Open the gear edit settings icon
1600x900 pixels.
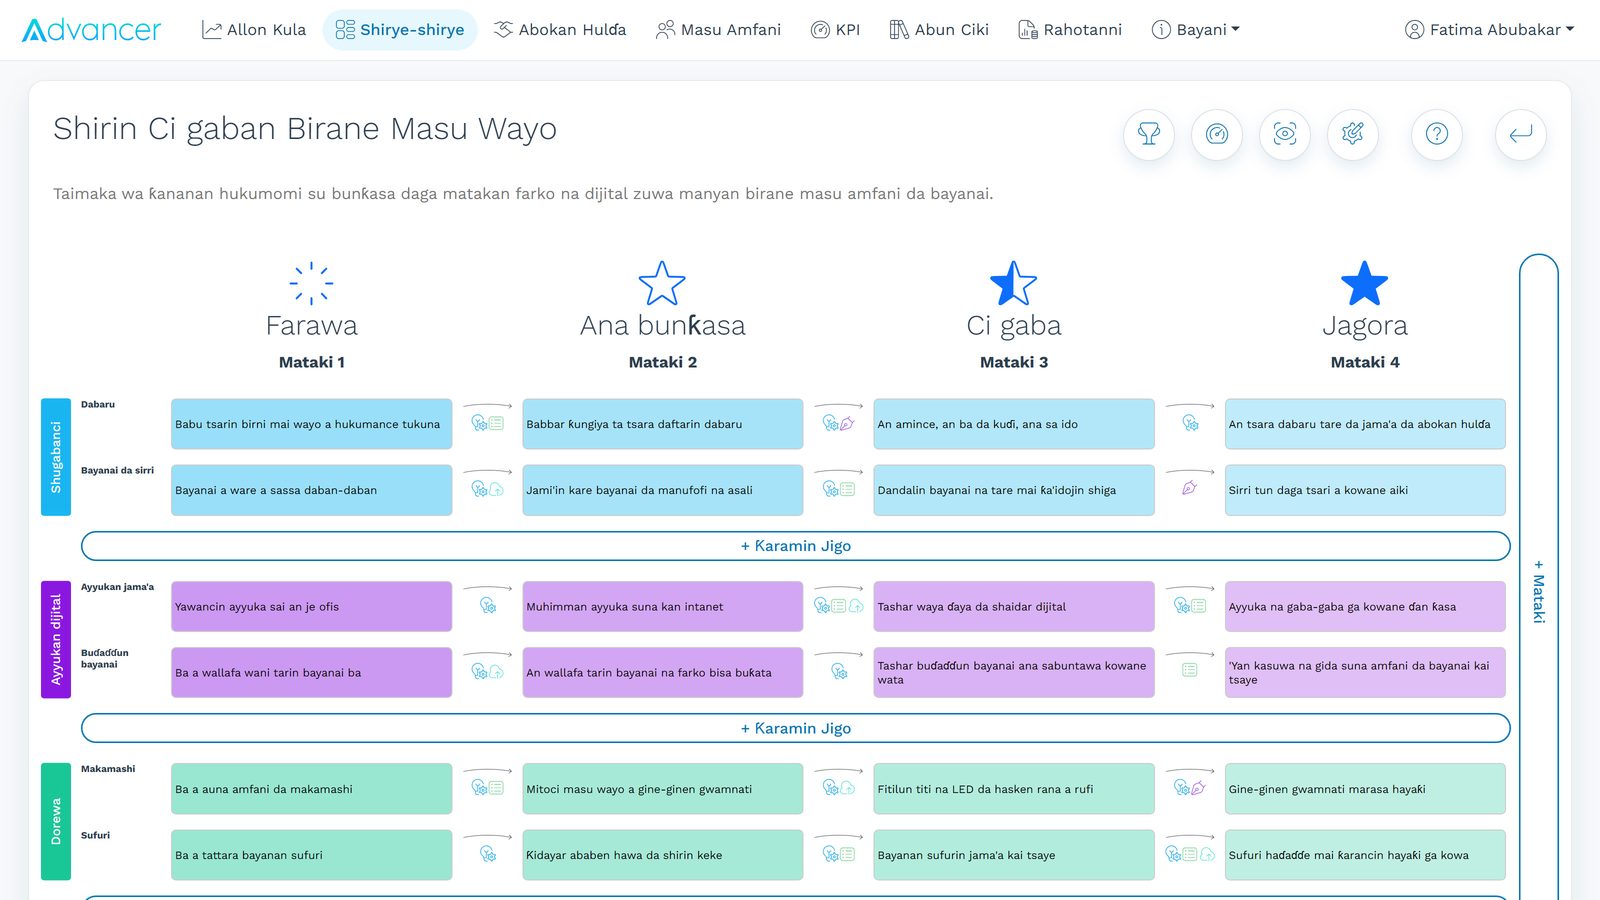(1353, 134)
